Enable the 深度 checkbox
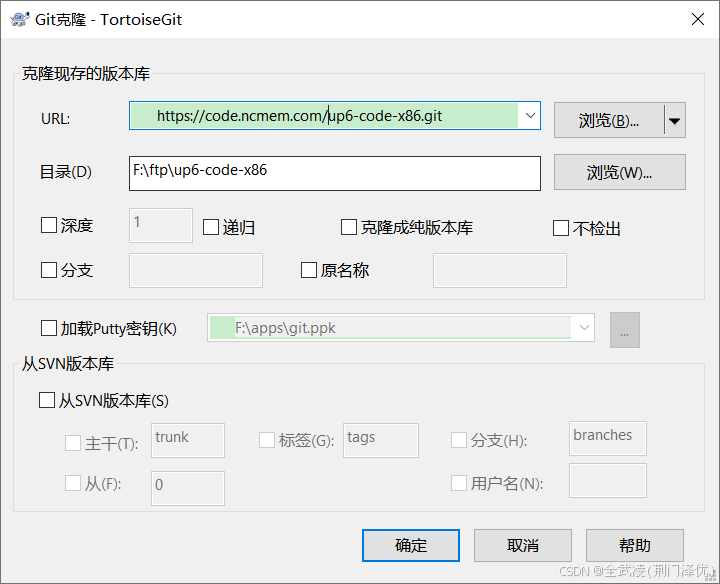Screen dimensions: 720x584 tap(49, 226)
